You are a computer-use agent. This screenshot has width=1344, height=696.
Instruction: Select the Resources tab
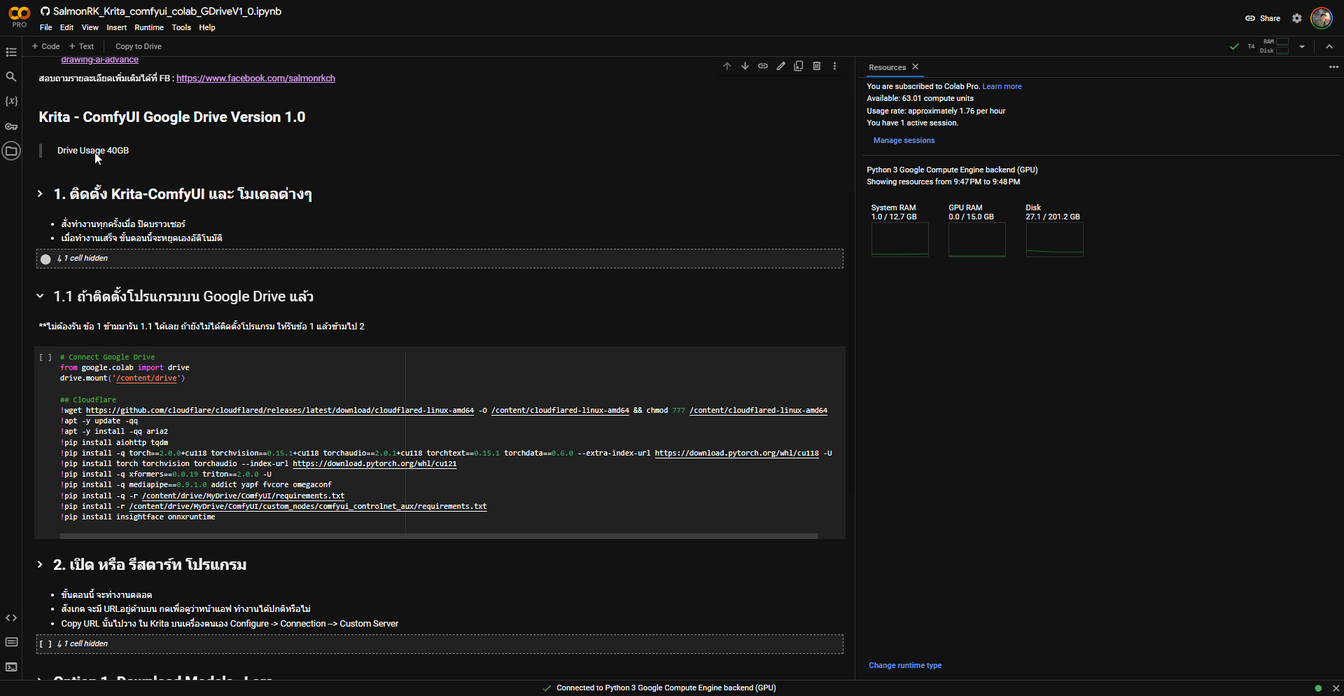(887, 67)
